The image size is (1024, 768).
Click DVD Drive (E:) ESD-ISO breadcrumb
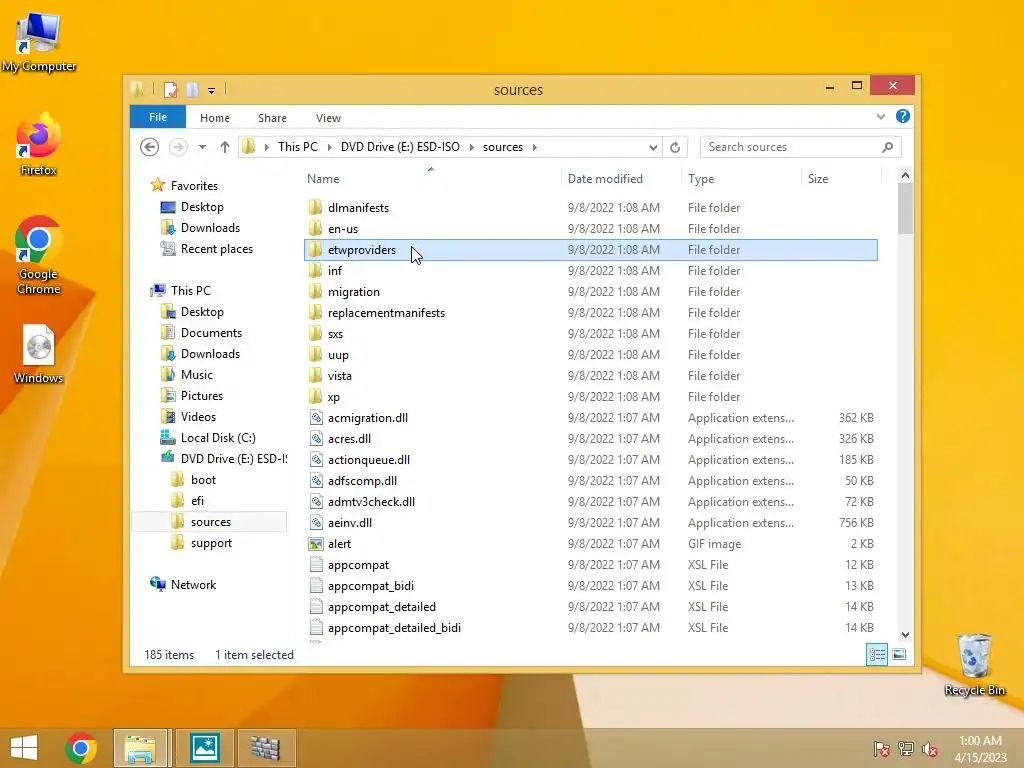[400, 147]
